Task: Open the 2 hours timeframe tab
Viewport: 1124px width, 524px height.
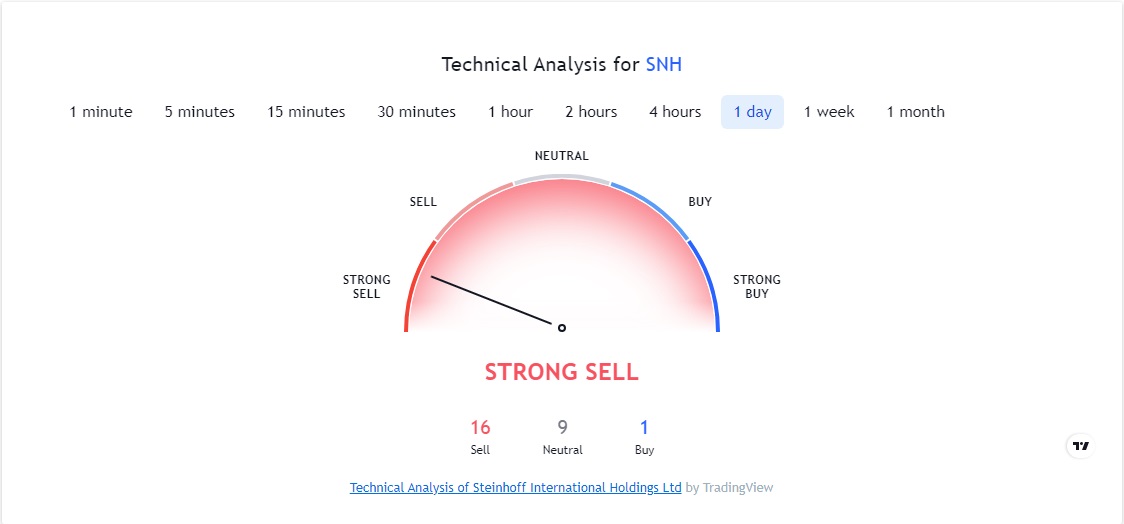Action: (591, 112)
